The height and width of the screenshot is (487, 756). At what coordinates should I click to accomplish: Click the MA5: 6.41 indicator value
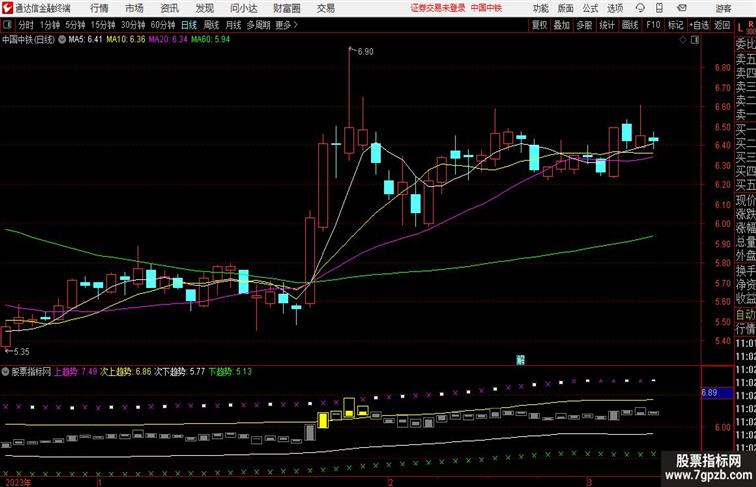coord(85,40)
